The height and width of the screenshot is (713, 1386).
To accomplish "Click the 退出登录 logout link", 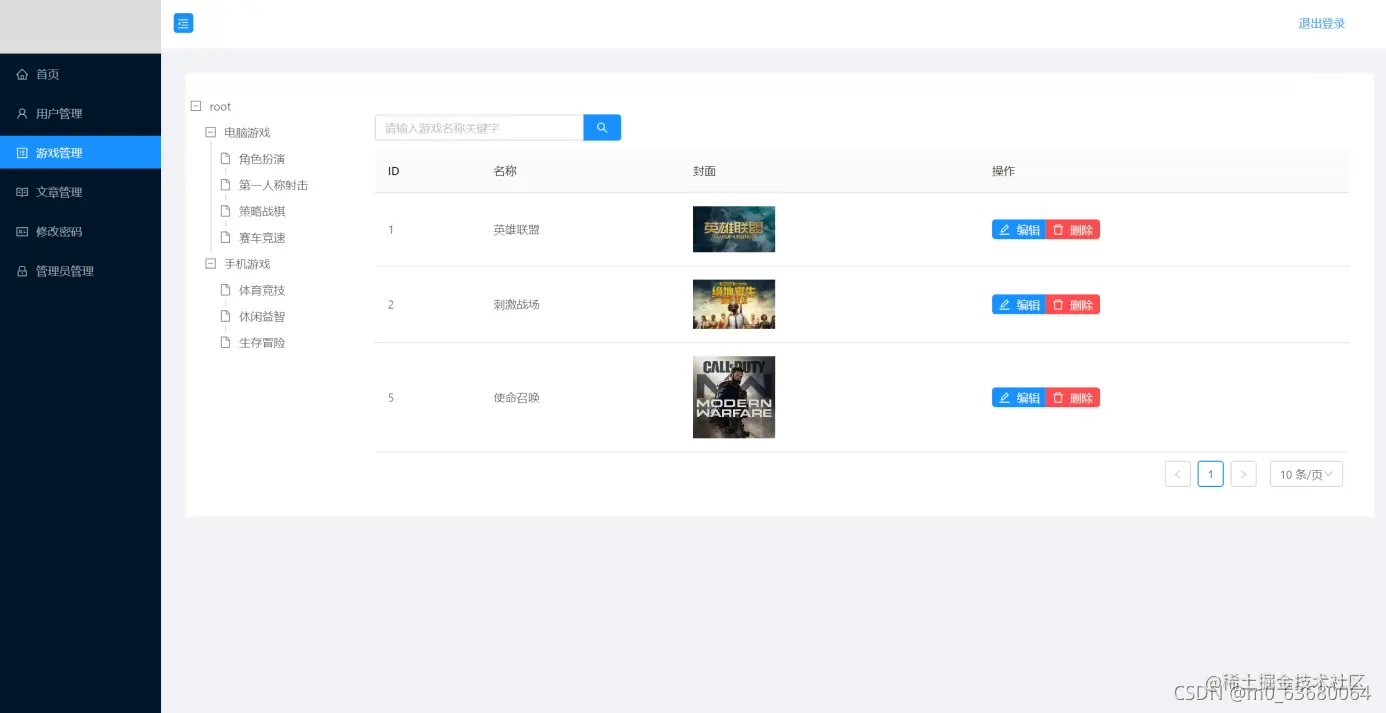I will pos(1322,22).
